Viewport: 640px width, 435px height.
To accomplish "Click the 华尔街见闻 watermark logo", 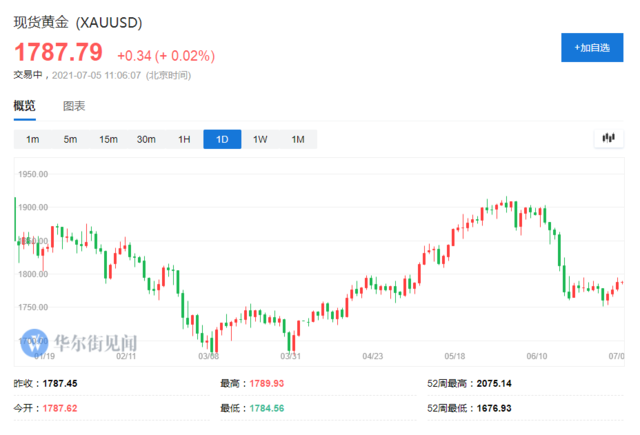I will tap(78, 343).
